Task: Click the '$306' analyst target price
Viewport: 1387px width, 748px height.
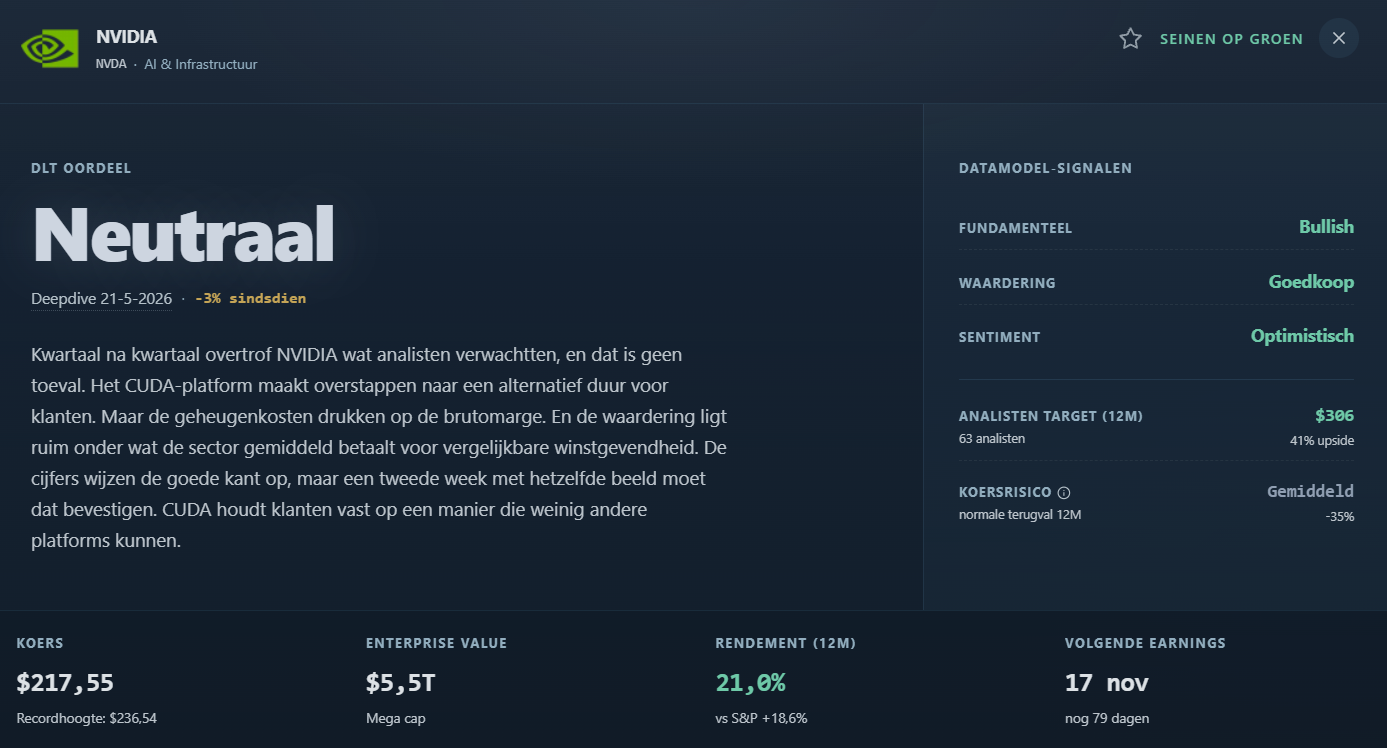Action: click(1334, 415)
